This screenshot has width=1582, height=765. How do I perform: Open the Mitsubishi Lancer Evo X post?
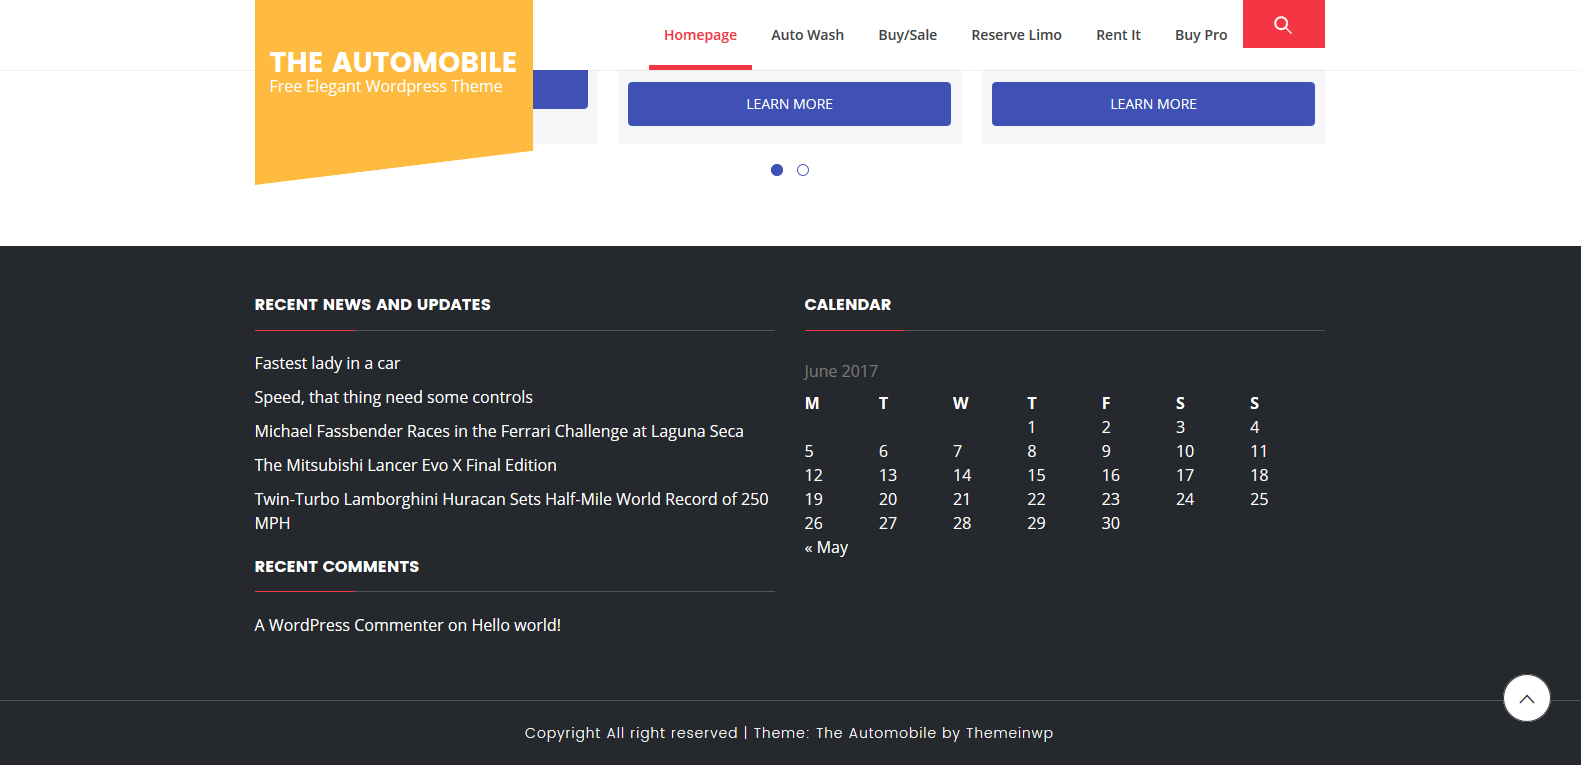(405, 465)
